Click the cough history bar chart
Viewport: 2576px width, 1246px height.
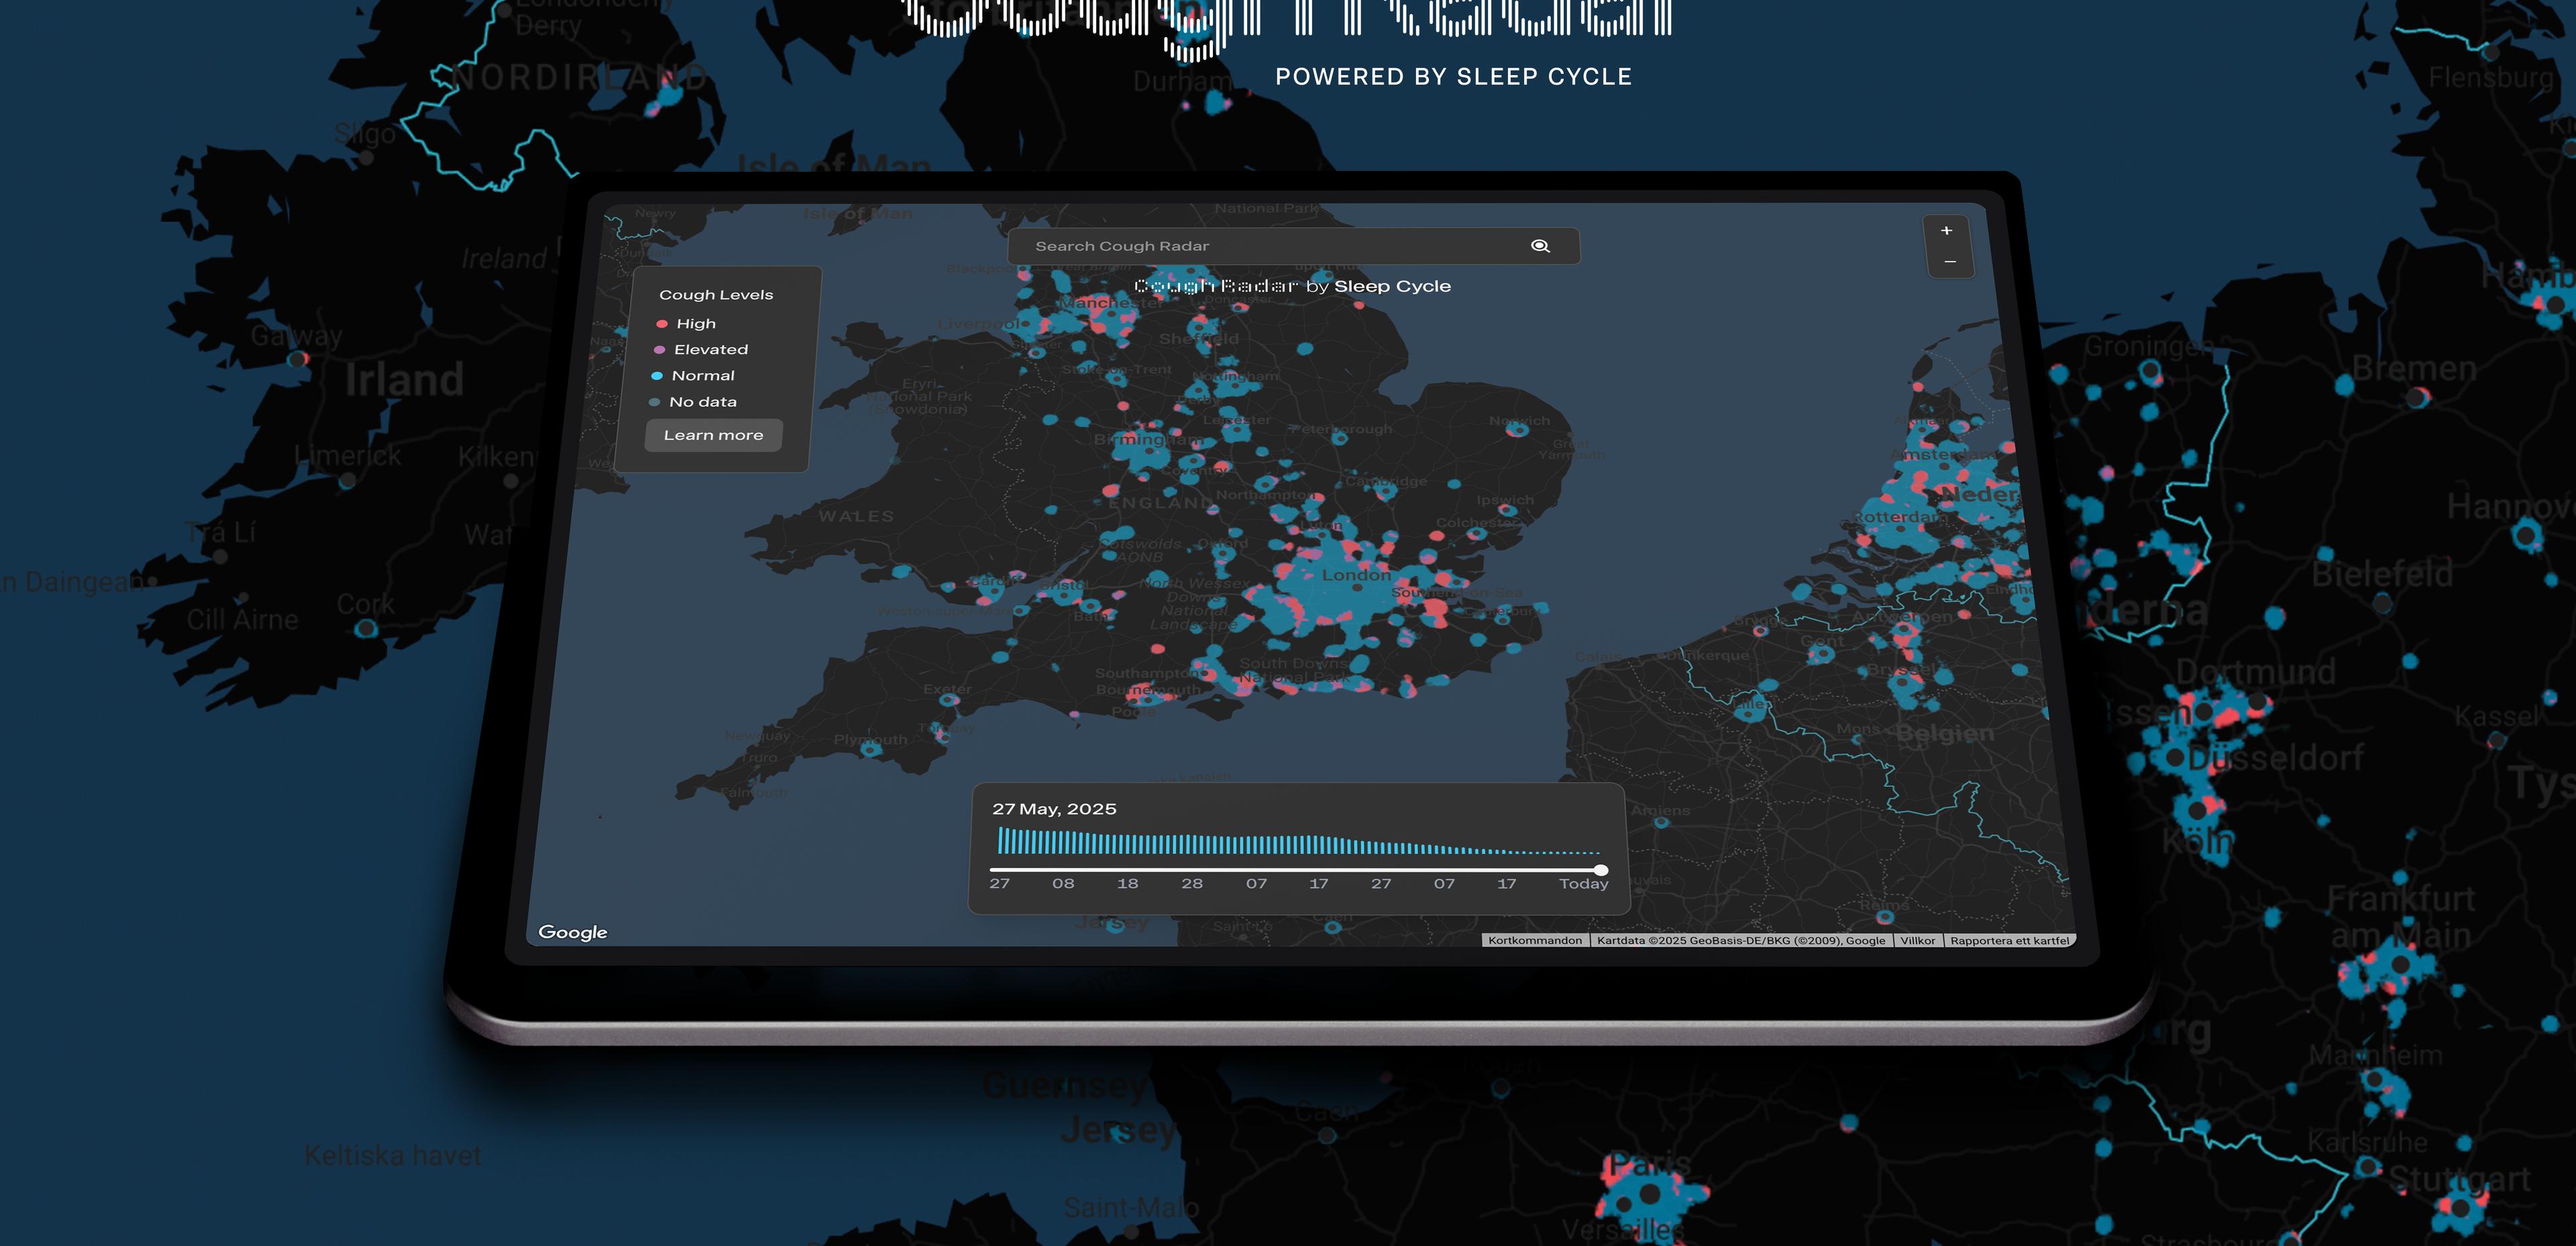tap(1299, 842)
